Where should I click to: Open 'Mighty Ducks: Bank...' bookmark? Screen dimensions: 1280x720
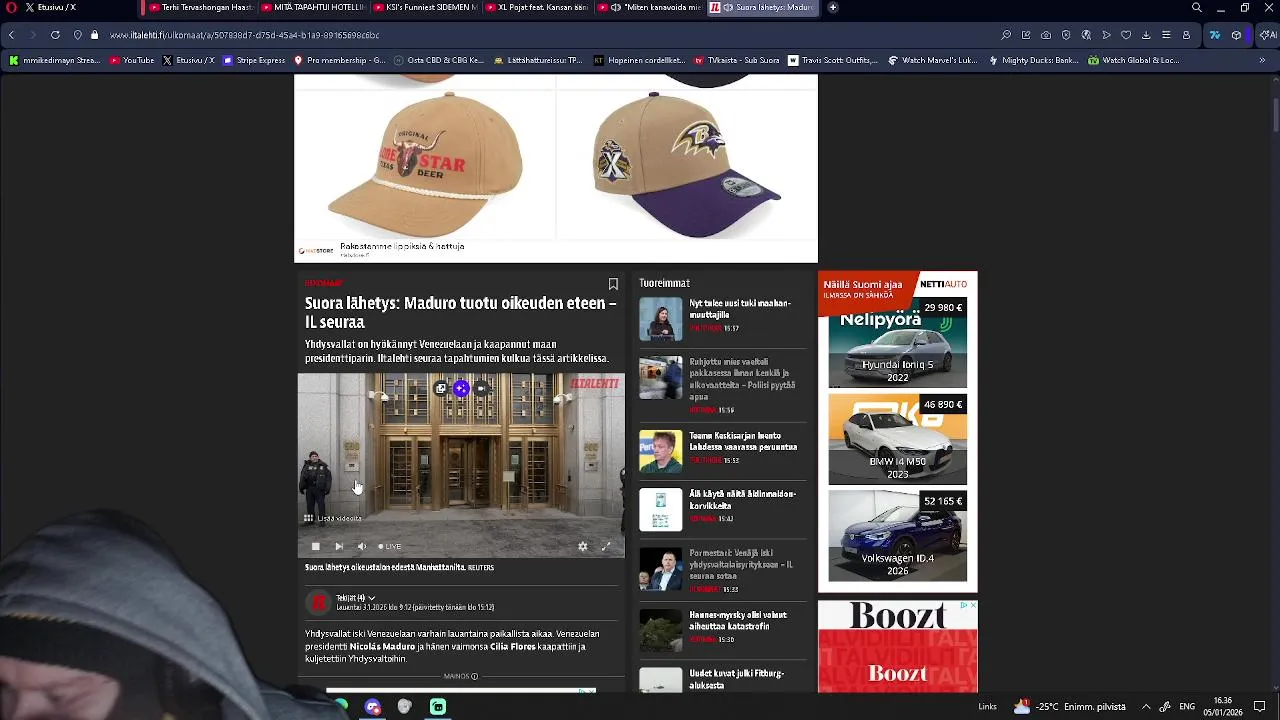(1033, 60)
